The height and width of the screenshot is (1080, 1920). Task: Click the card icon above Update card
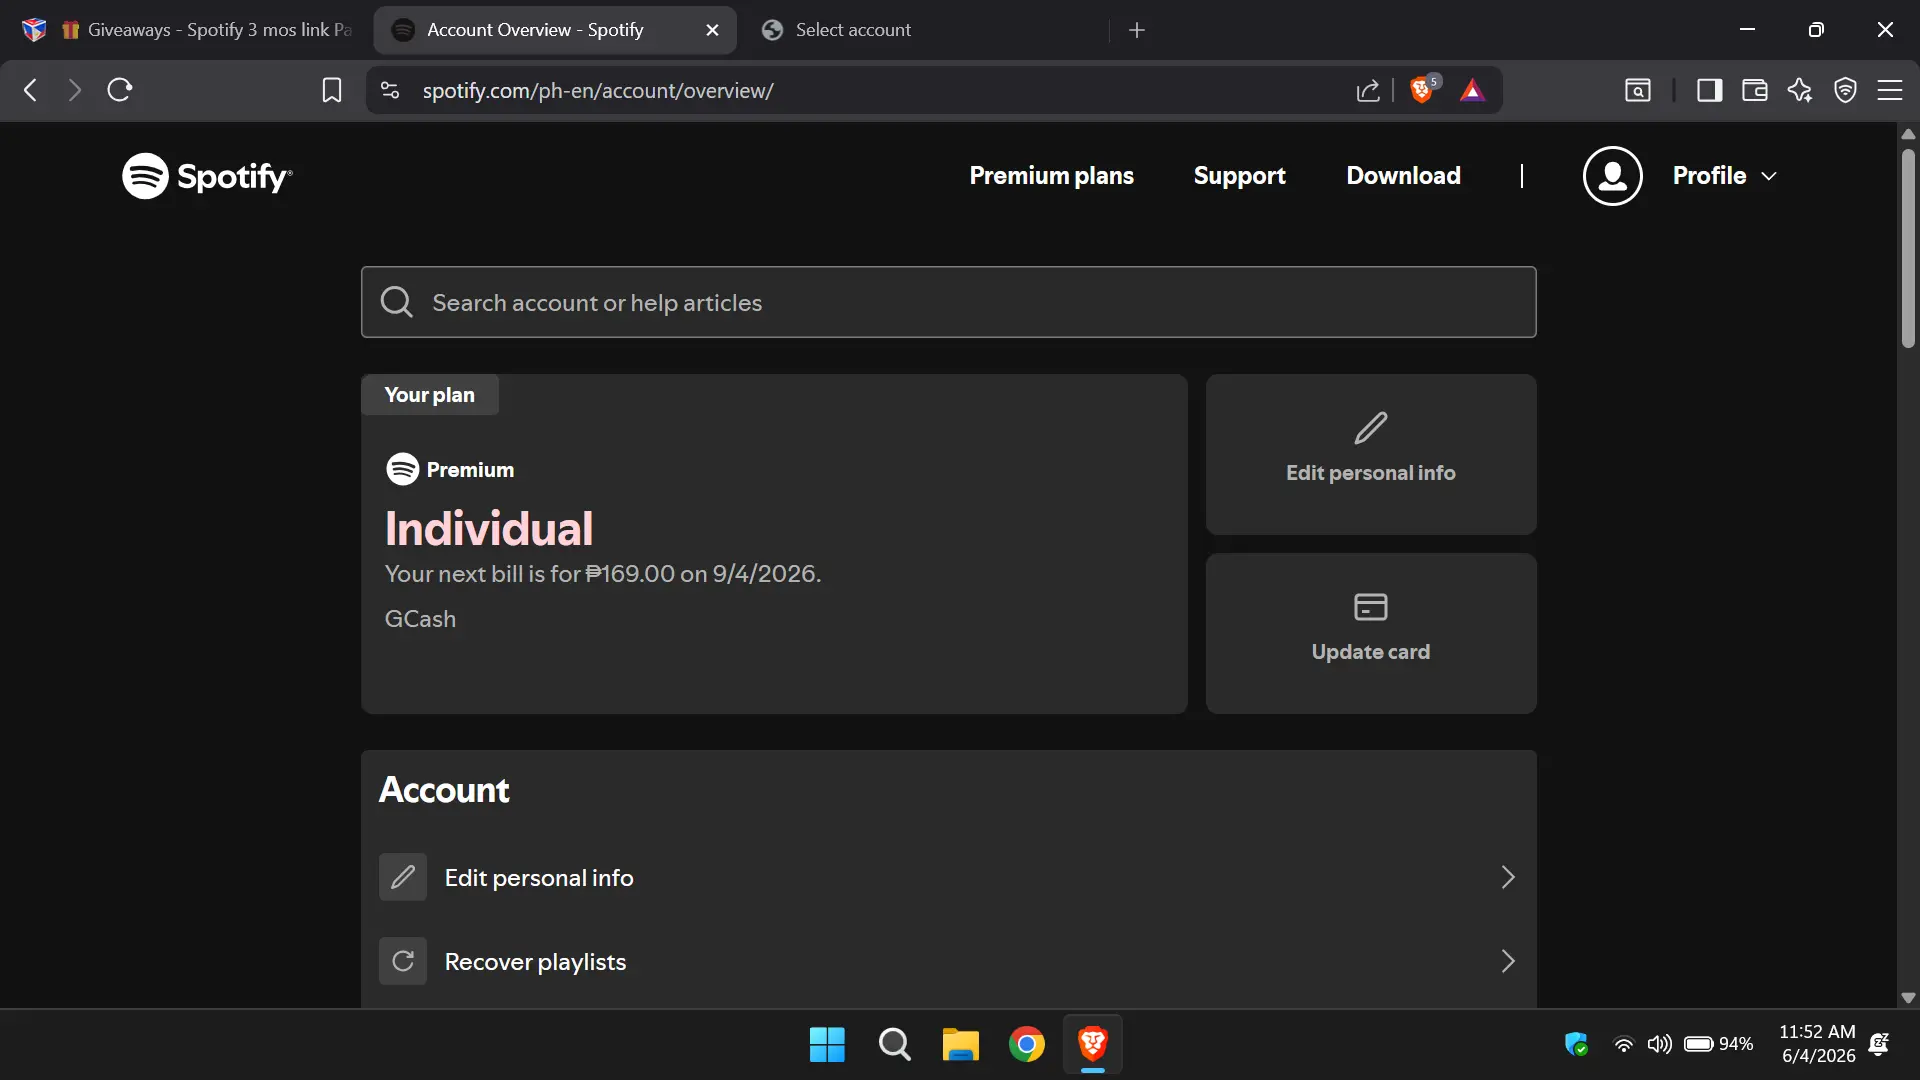[x=1370, y=607]
